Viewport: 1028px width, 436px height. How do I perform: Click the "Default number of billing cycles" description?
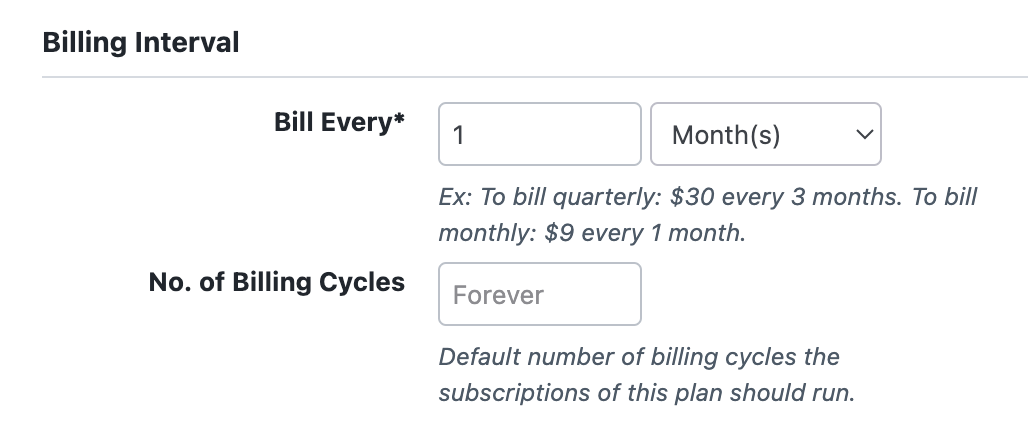click(x=639, y=357)
